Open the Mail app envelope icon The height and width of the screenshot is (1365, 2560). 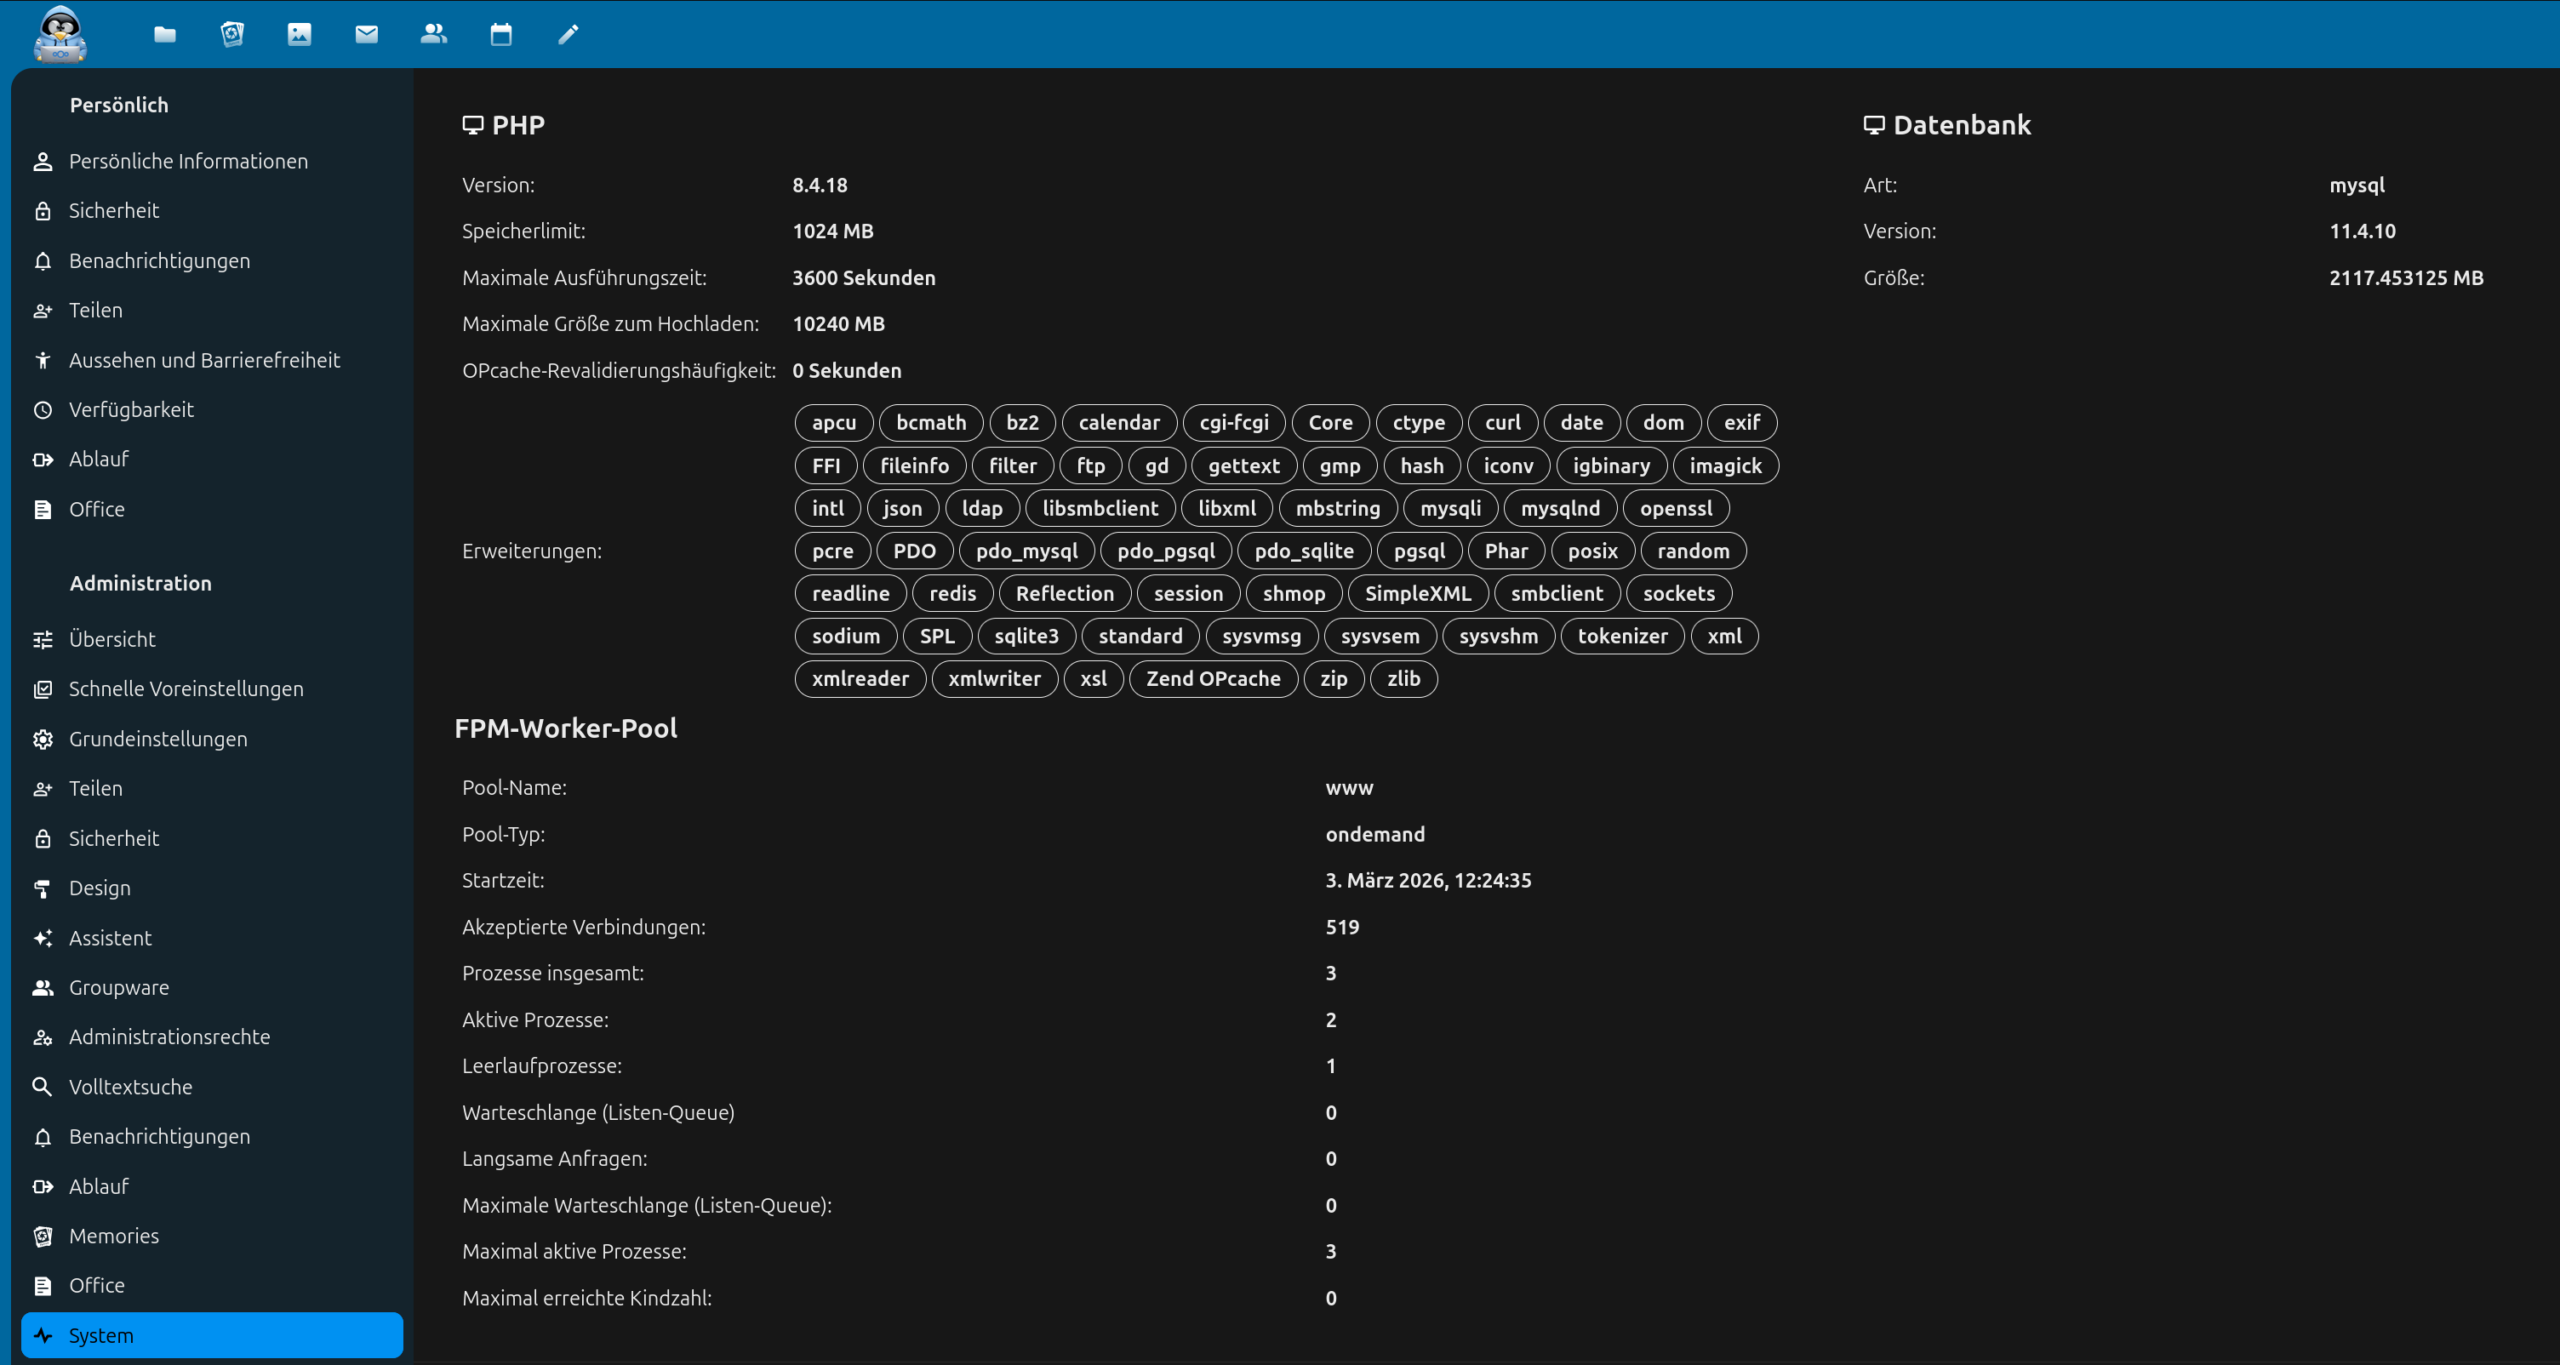coord(366,35)
